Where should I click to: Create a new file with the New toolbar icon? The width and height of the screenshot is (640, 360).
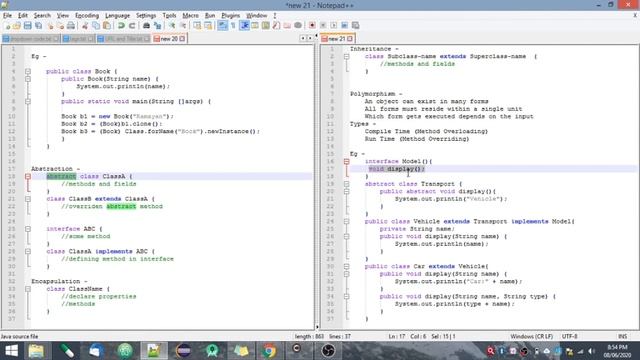7,26
